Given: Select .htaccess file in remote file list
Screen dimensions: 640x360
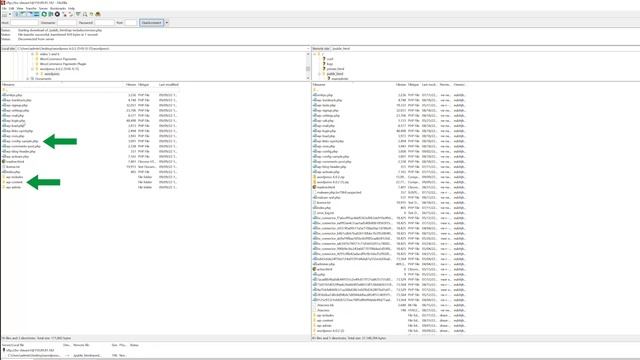Looking at the screenshot, I should coord(323,310).
